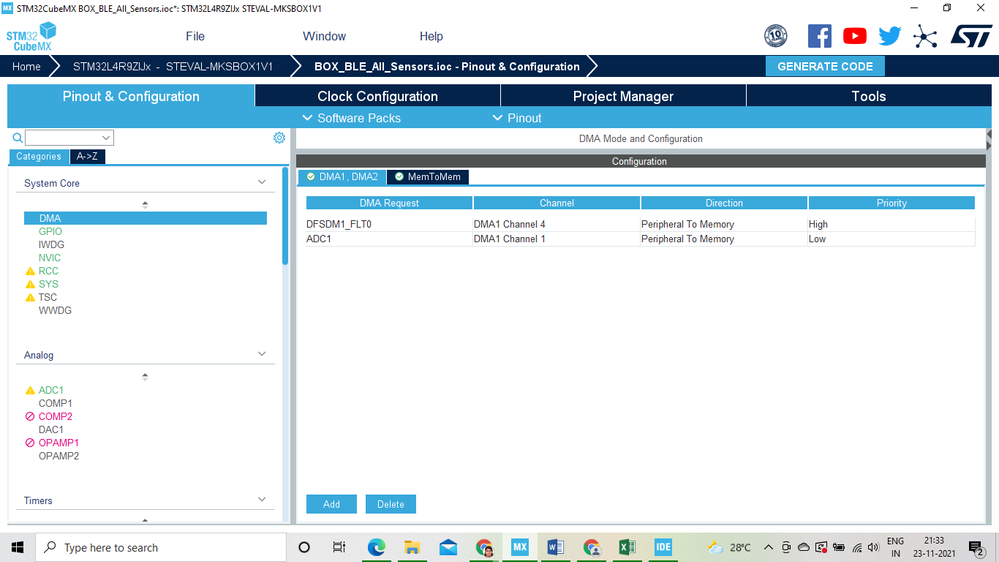Click the sort arrow under Analog

pyautogui.click(x=145, y=377)
